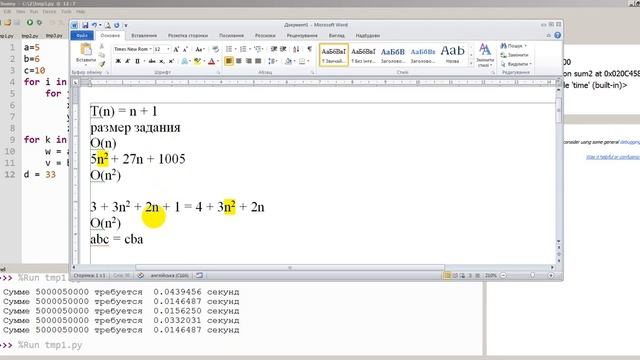640x360 pixels.
Task: Switch to the Insert ribbon tab
Action: [x=144, y=36]
